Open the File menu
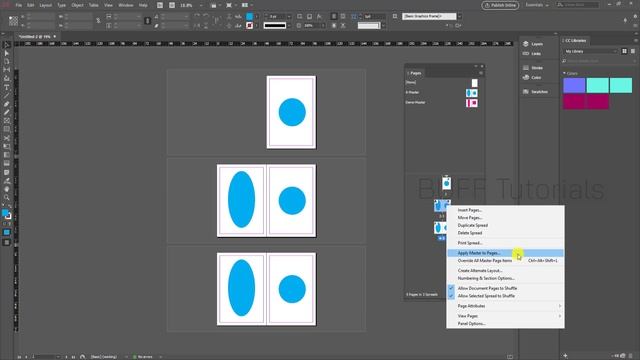The image size is (640, 360). pyautogui.click(x=19, y=5)
